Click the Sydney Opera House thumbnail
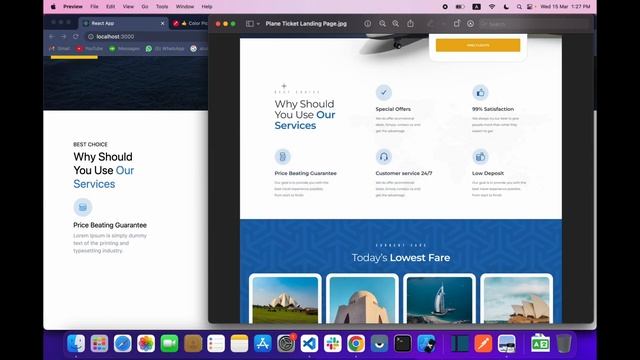The width and height of the screenshot is (640, 360). (x=516, y=300)
